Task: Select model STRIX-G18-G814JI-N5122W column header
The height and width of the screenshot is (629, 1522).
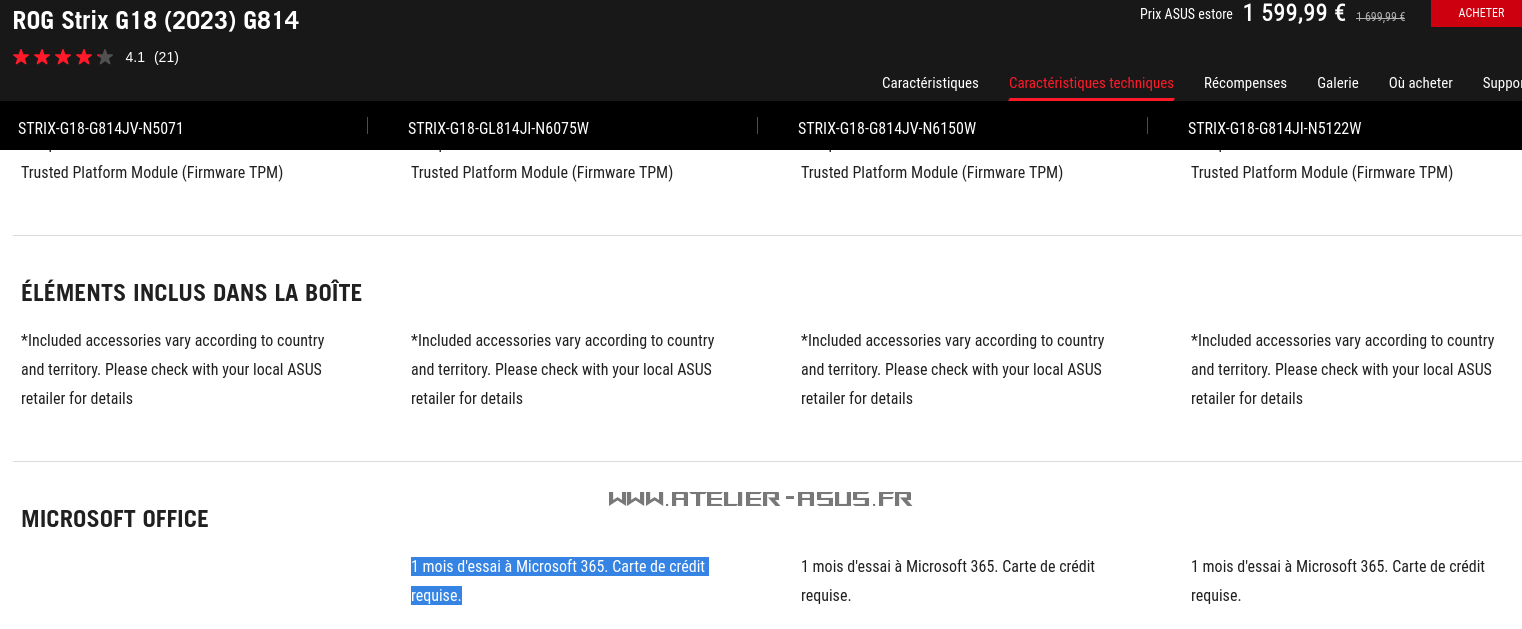Action: tap(1274, 128)
